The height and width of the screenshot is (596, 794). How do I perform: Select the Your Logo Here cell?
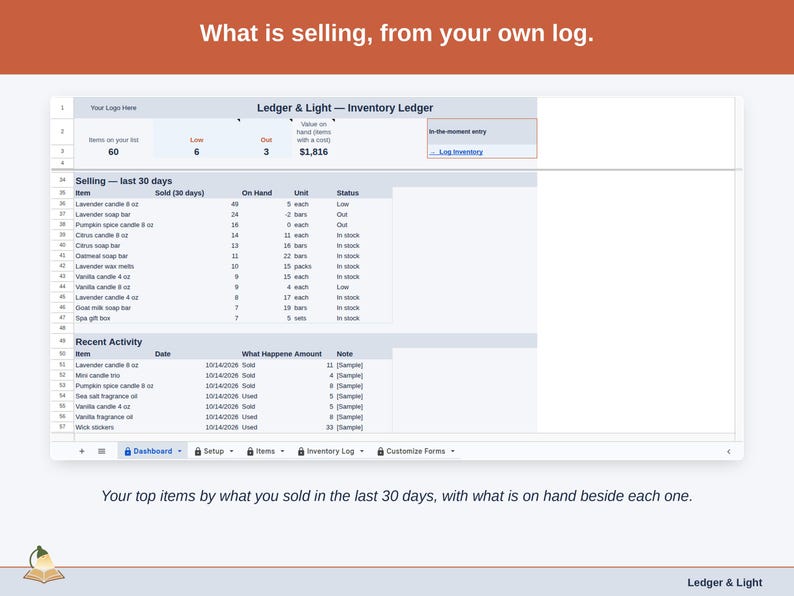point(113,108)
